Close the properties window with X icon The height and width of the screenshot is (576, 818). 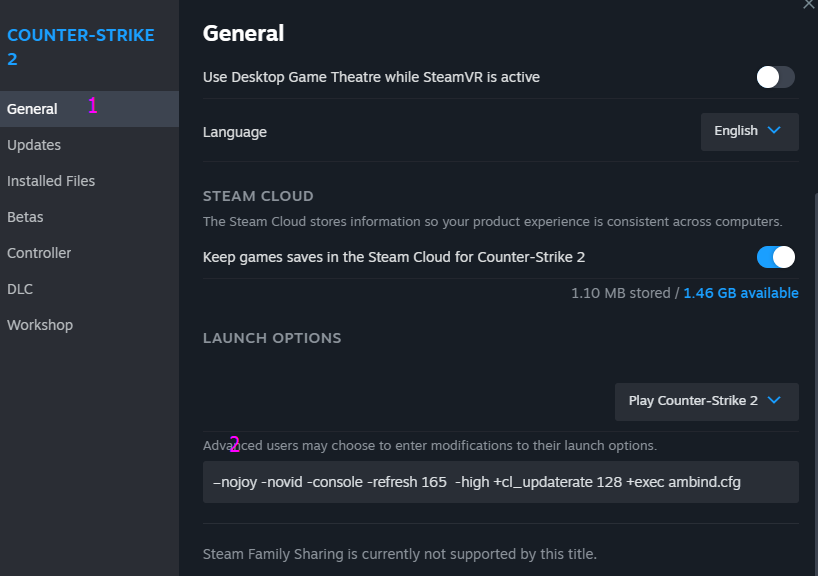pos(808,5)
